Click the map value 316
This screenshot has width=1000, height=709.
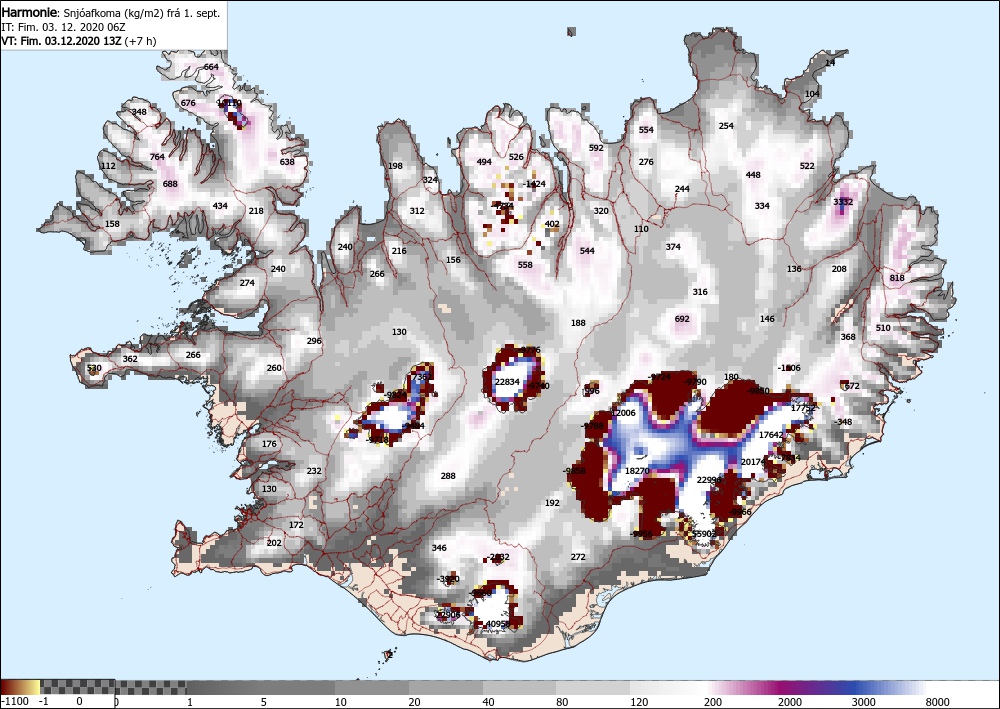pos(700,292)
